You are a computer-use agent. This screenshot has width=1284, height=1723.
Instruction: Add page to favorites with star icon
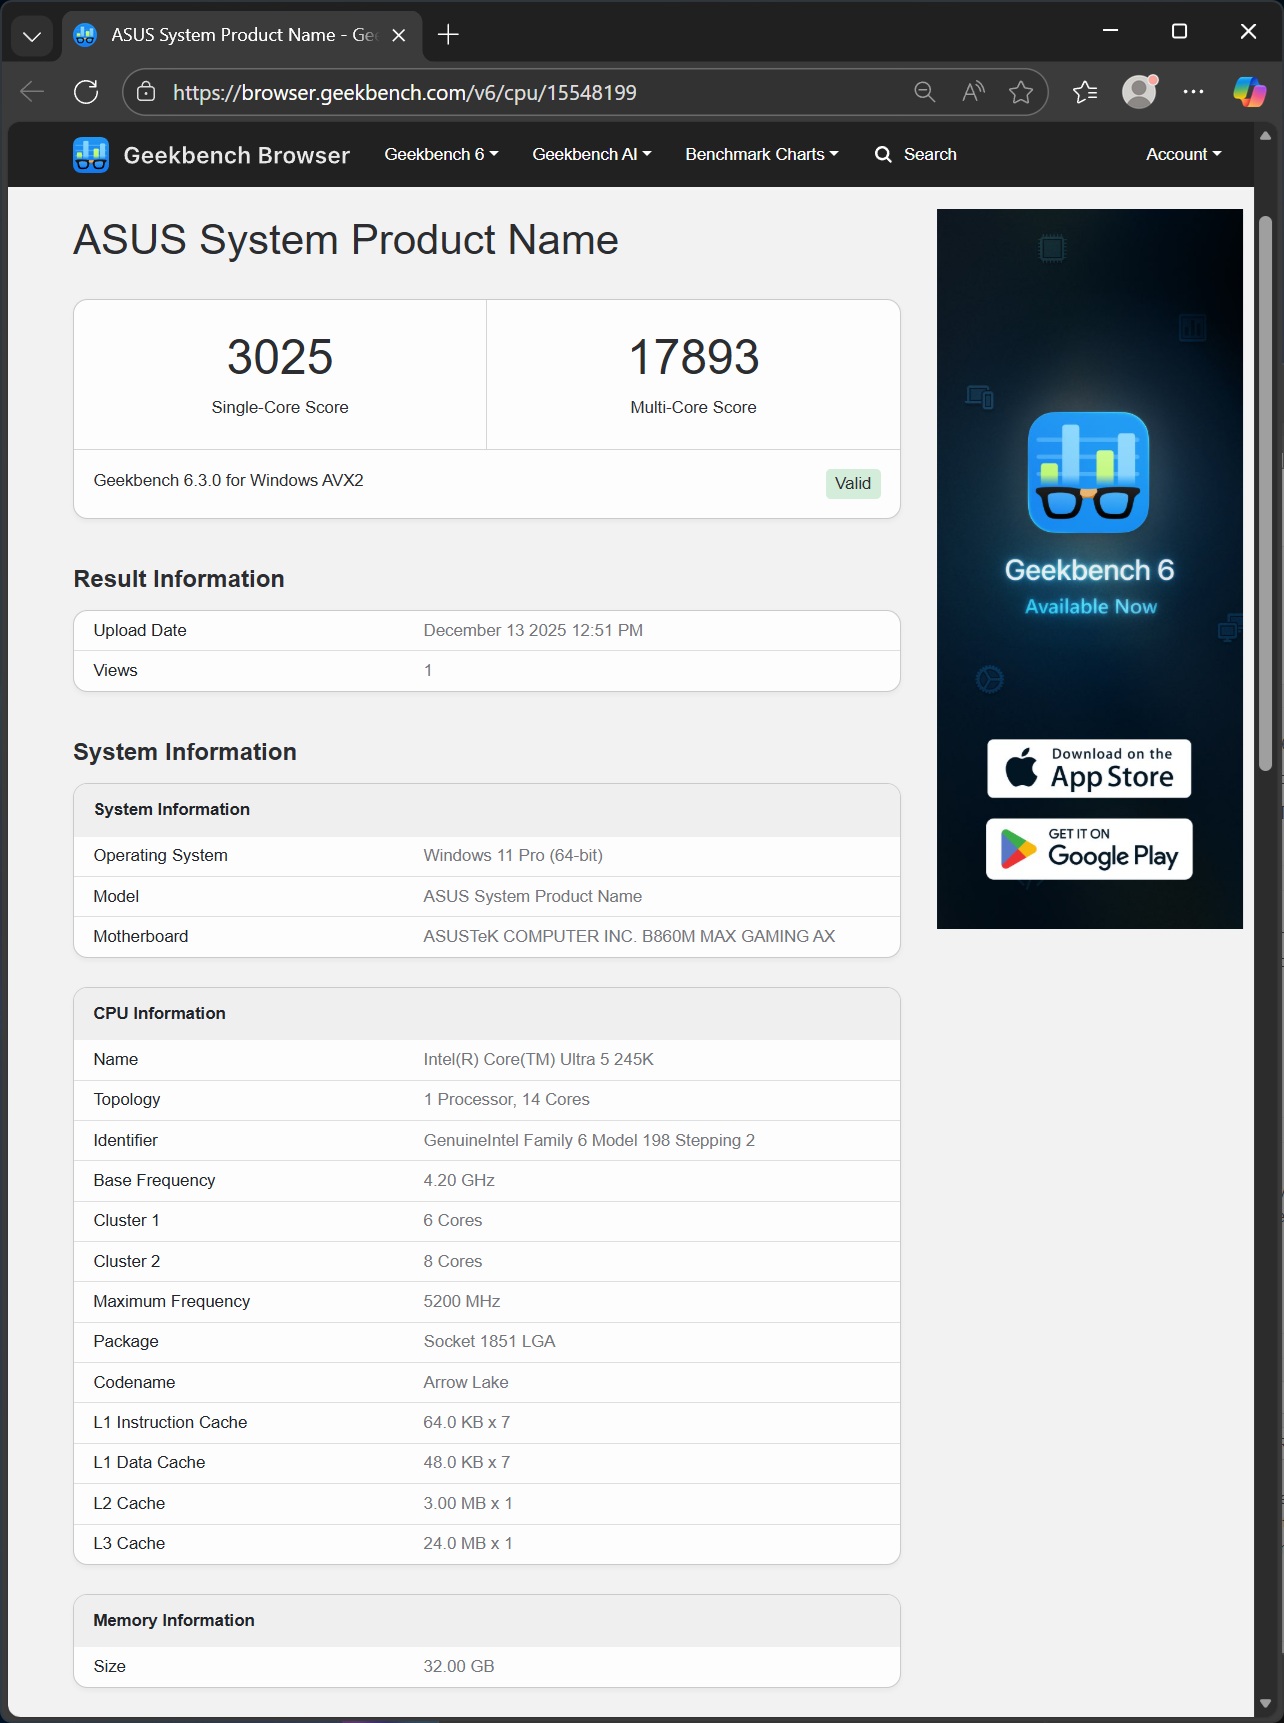point(1021,92)
